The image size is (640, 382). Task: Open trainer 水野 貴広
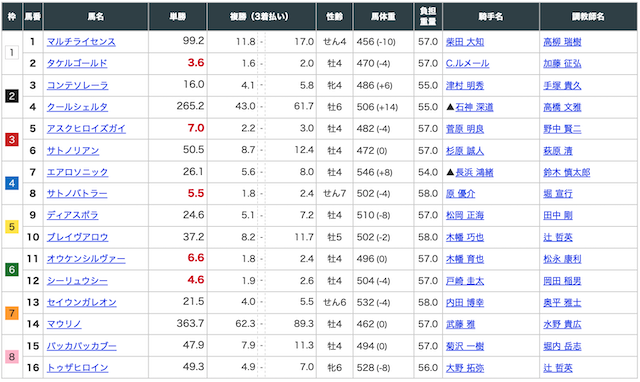pos(562,324)
